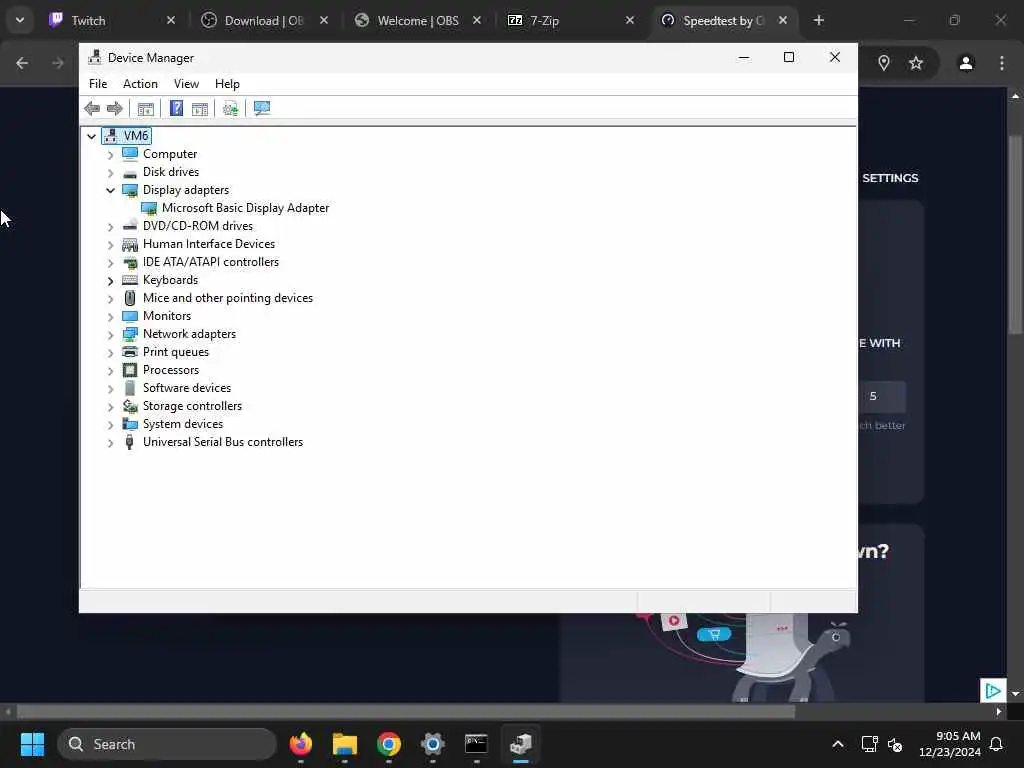The height and width of the screenshot is (768, 1024).
Task: Click the Chrome horizontal scrollbar thumb
Action: (x=406, y=712)
